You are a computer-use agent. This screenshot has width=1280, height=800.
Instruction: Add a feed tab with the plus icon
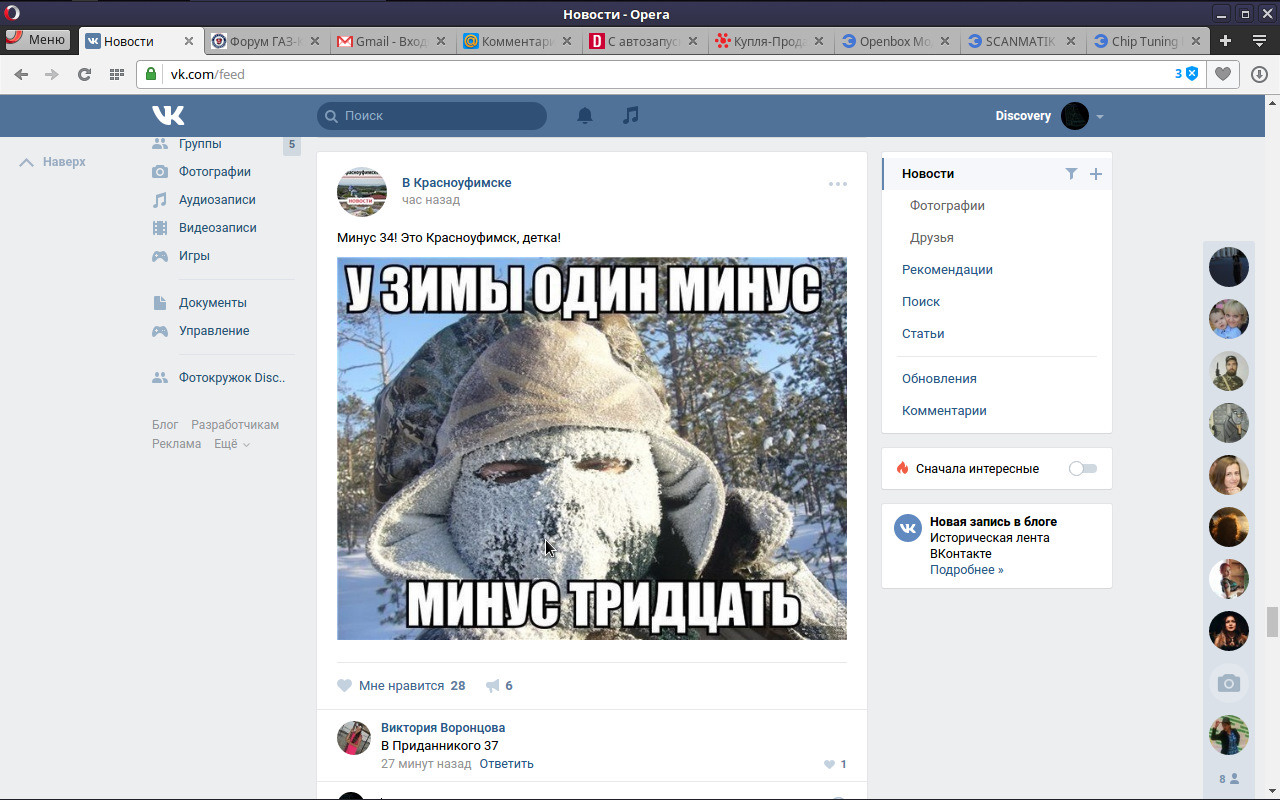pos(1096,174)
